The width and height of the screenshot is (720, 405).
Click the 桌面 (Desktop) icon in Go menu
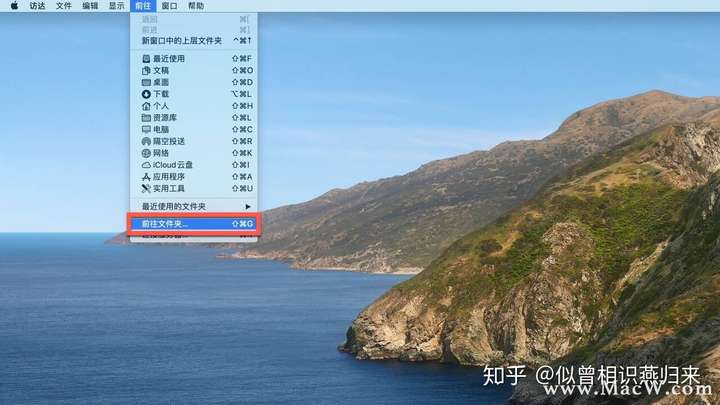click(x=146, y=82)
